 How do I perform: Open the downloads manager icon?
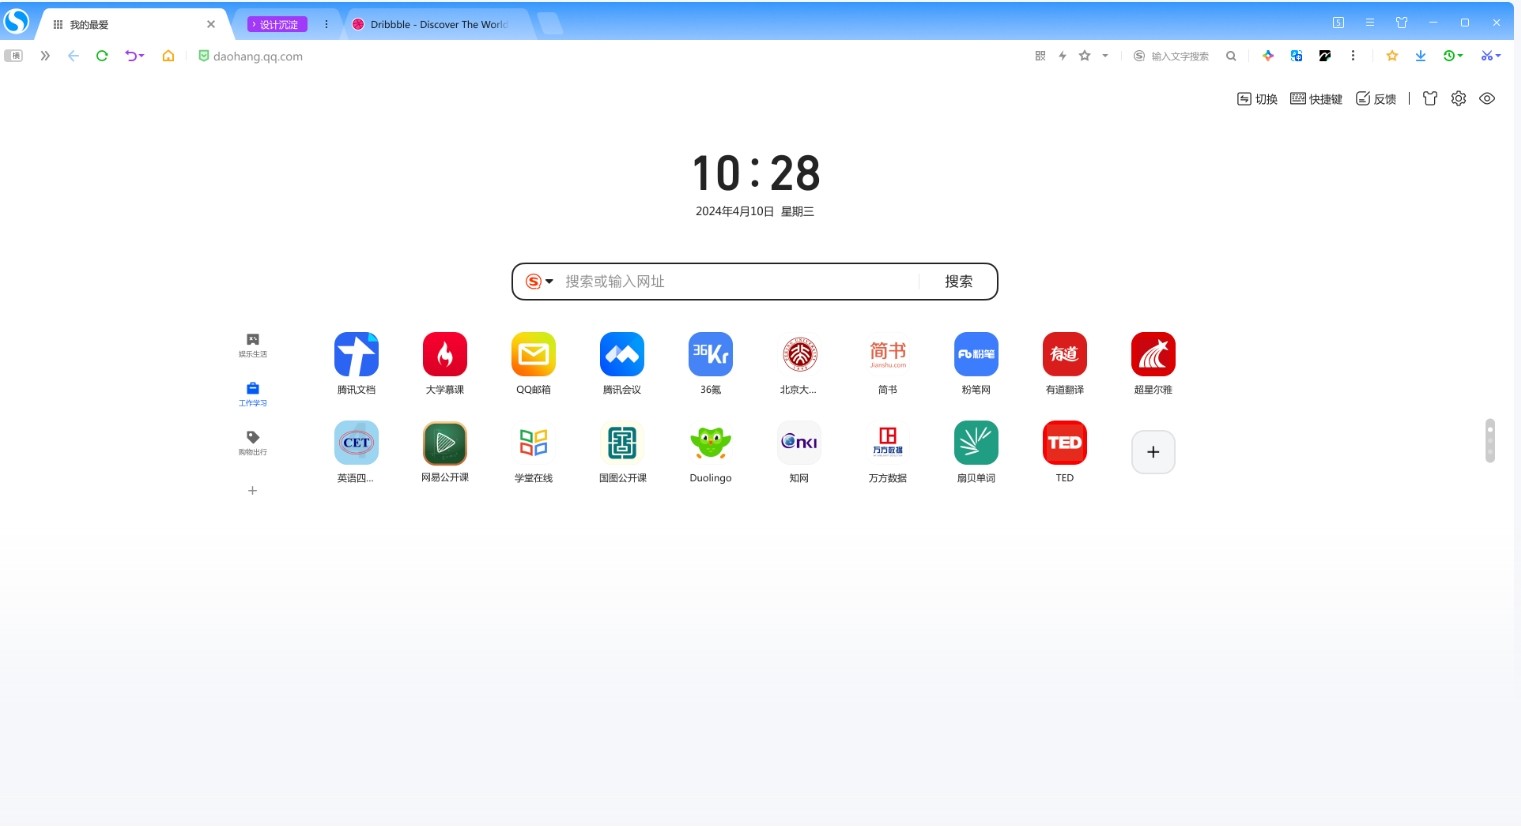1420,56
